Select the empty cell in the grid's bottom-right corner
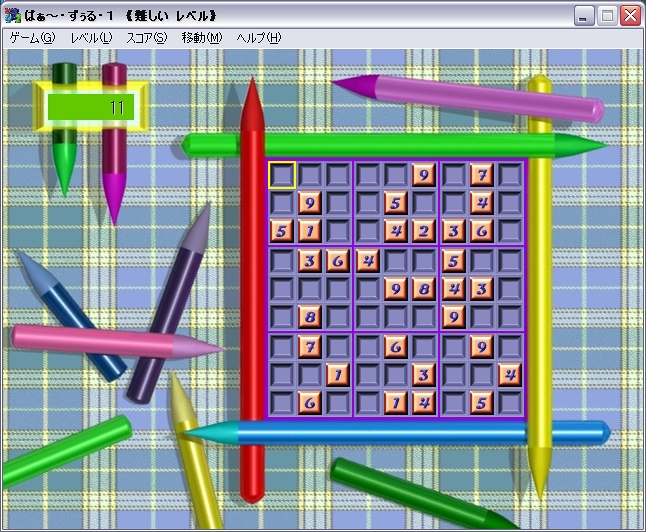 pos(510,403)
